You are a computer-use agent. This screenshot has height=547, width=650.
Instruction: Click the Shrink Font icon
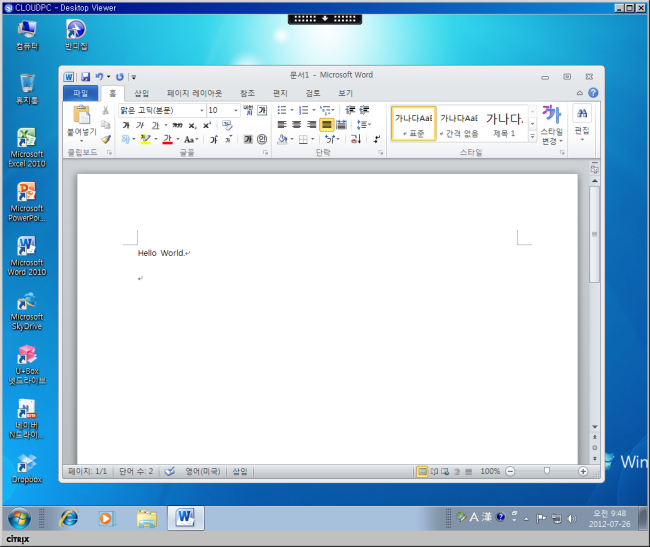(228, 140)
